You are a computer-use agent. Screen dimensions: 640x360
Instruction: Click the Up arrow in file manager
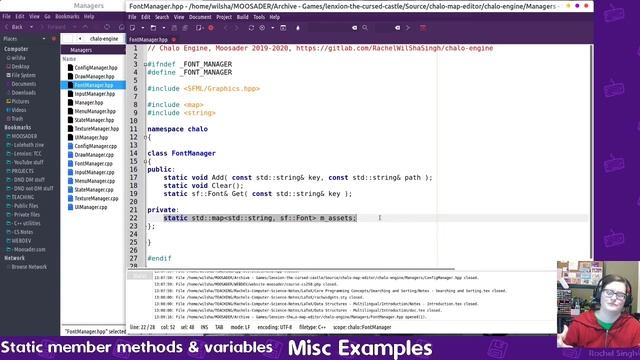pyautogui.click(x=85, y=27)
